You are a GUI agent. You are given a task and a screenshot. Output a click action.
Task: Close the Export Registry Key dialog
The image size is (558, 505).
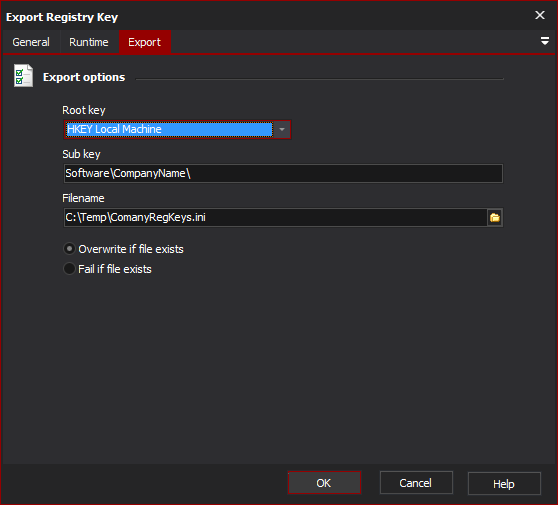point(540,15)
